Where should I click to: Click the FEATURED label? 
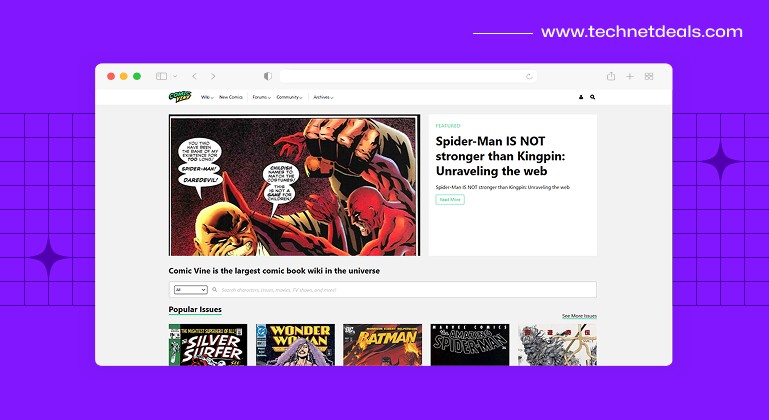448,126
